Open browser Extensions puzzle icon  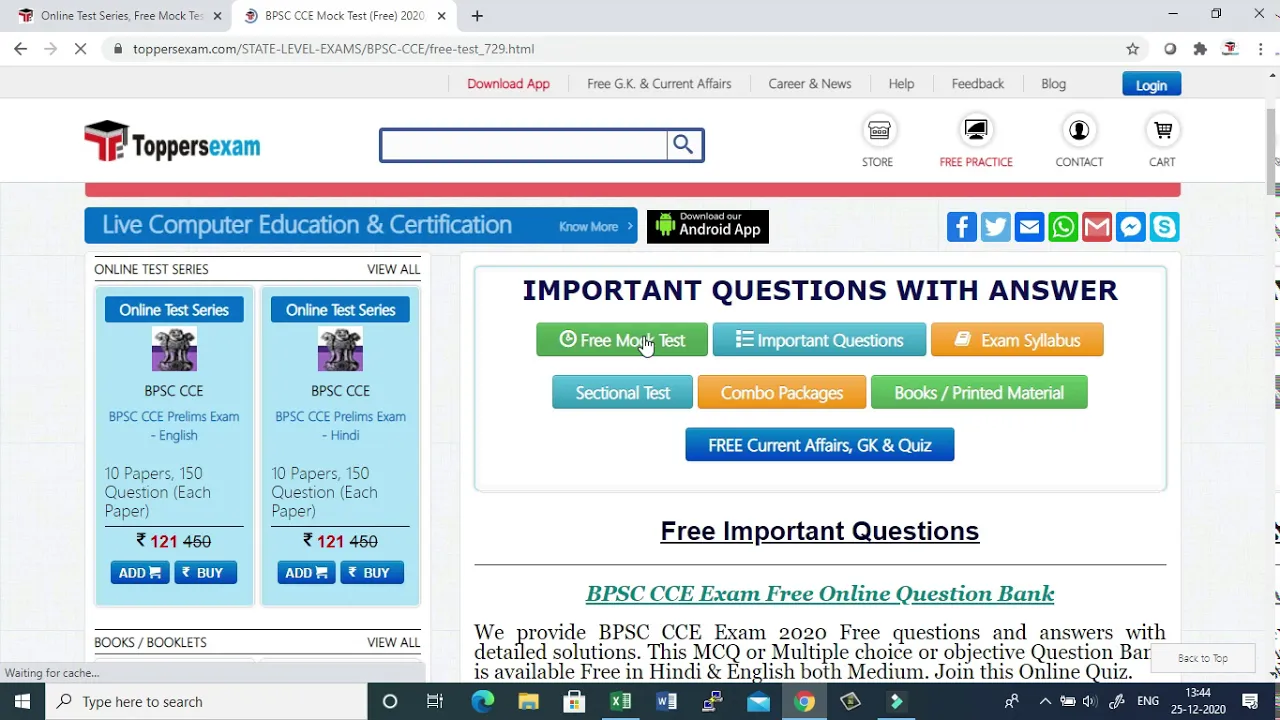point(1200,49)
